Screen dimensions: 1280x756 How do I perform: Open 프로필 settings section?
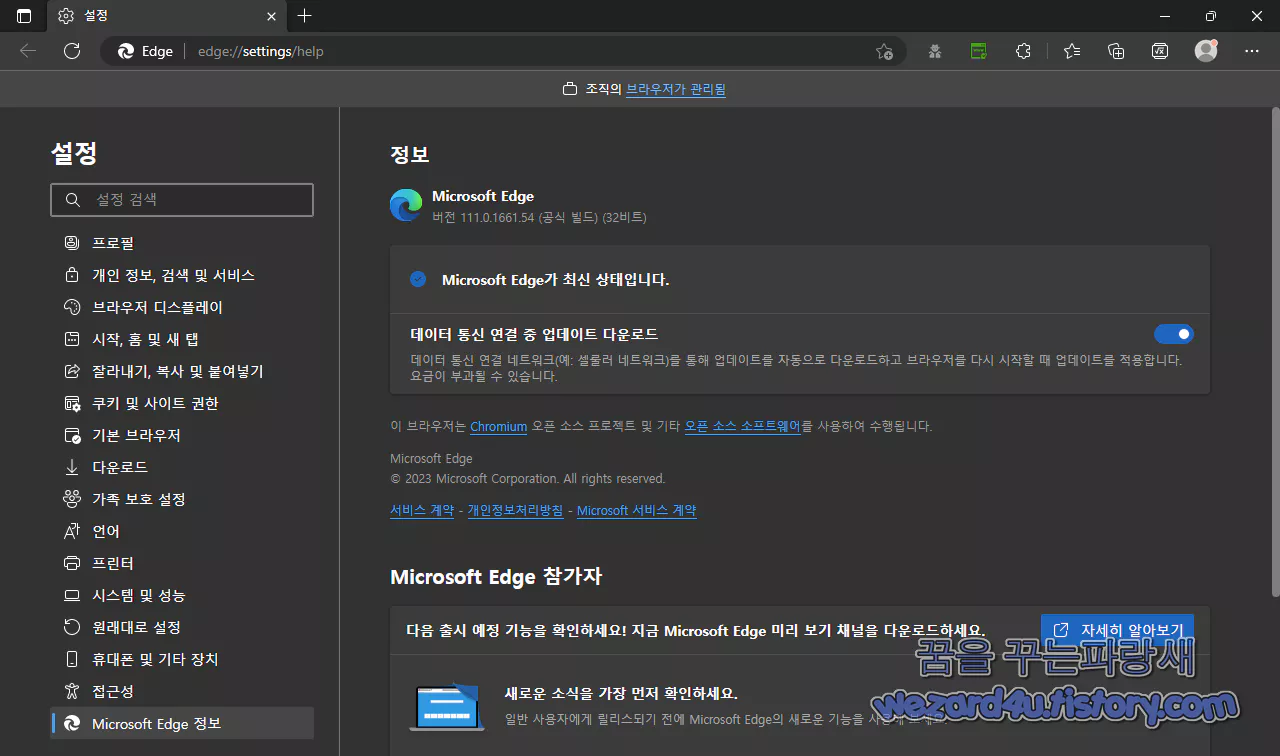[182, 243]
